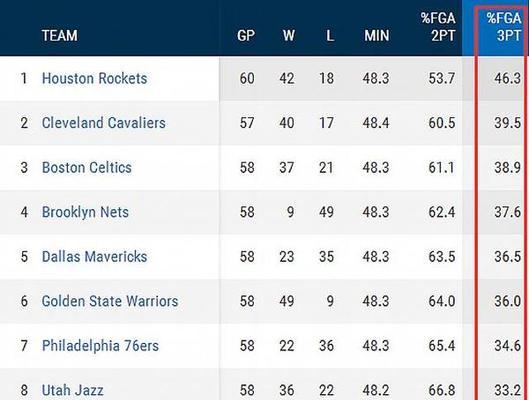529x400 pixels.
Task: Sort by %FGA 2PT column header
Action: [438, 27]
